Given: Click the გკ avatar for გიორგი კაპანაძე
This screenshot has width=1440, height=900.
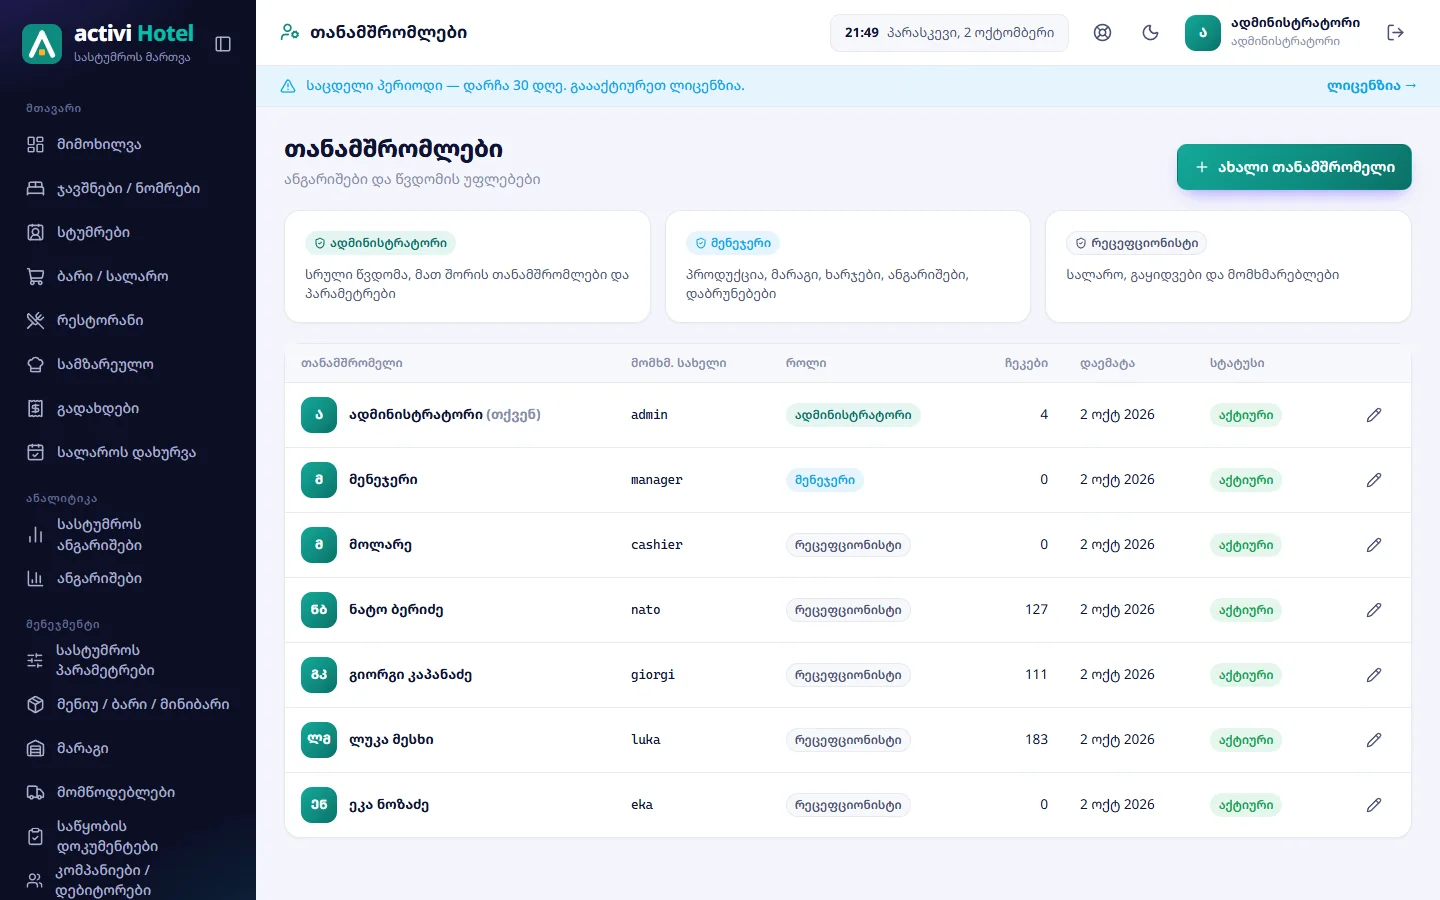Looking at the screenshot, I should [319, 675].
